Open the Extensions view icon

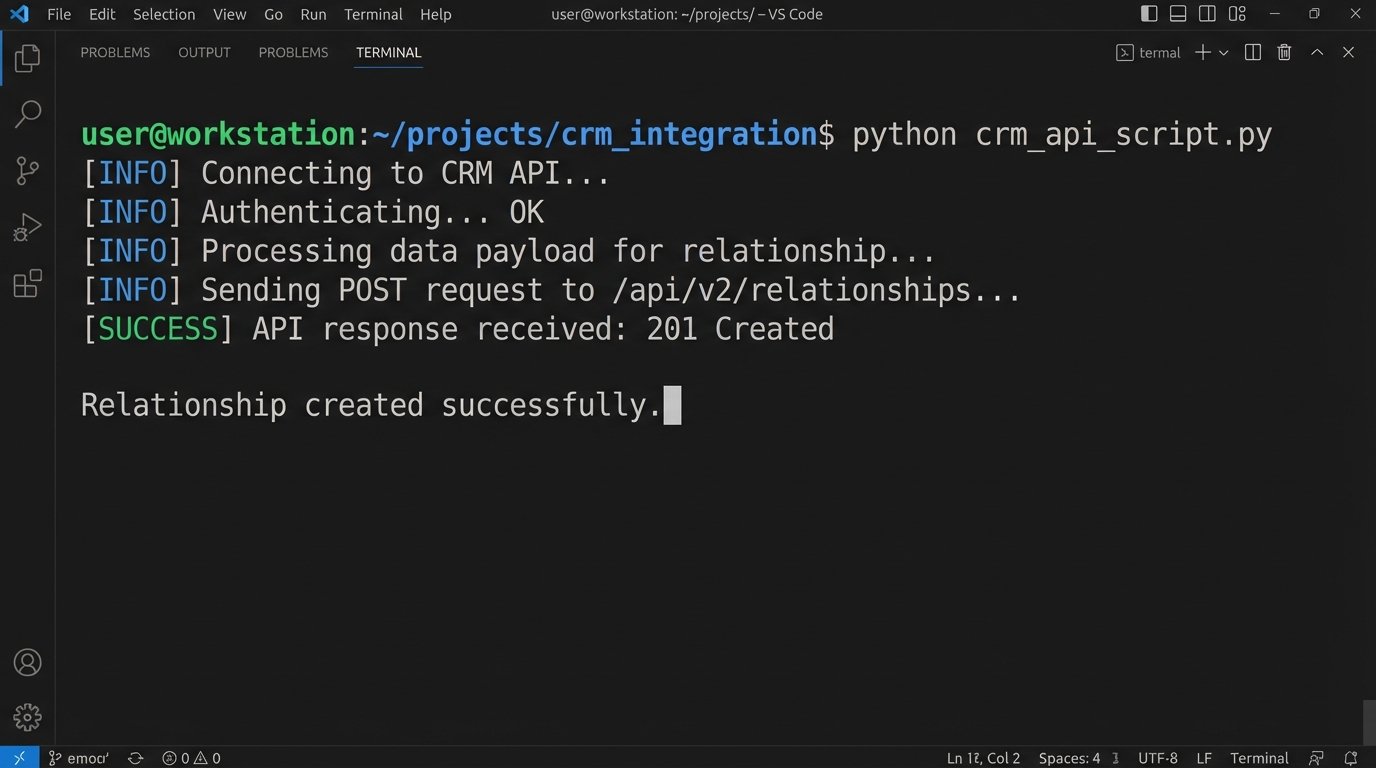click(x=27, y=284)
